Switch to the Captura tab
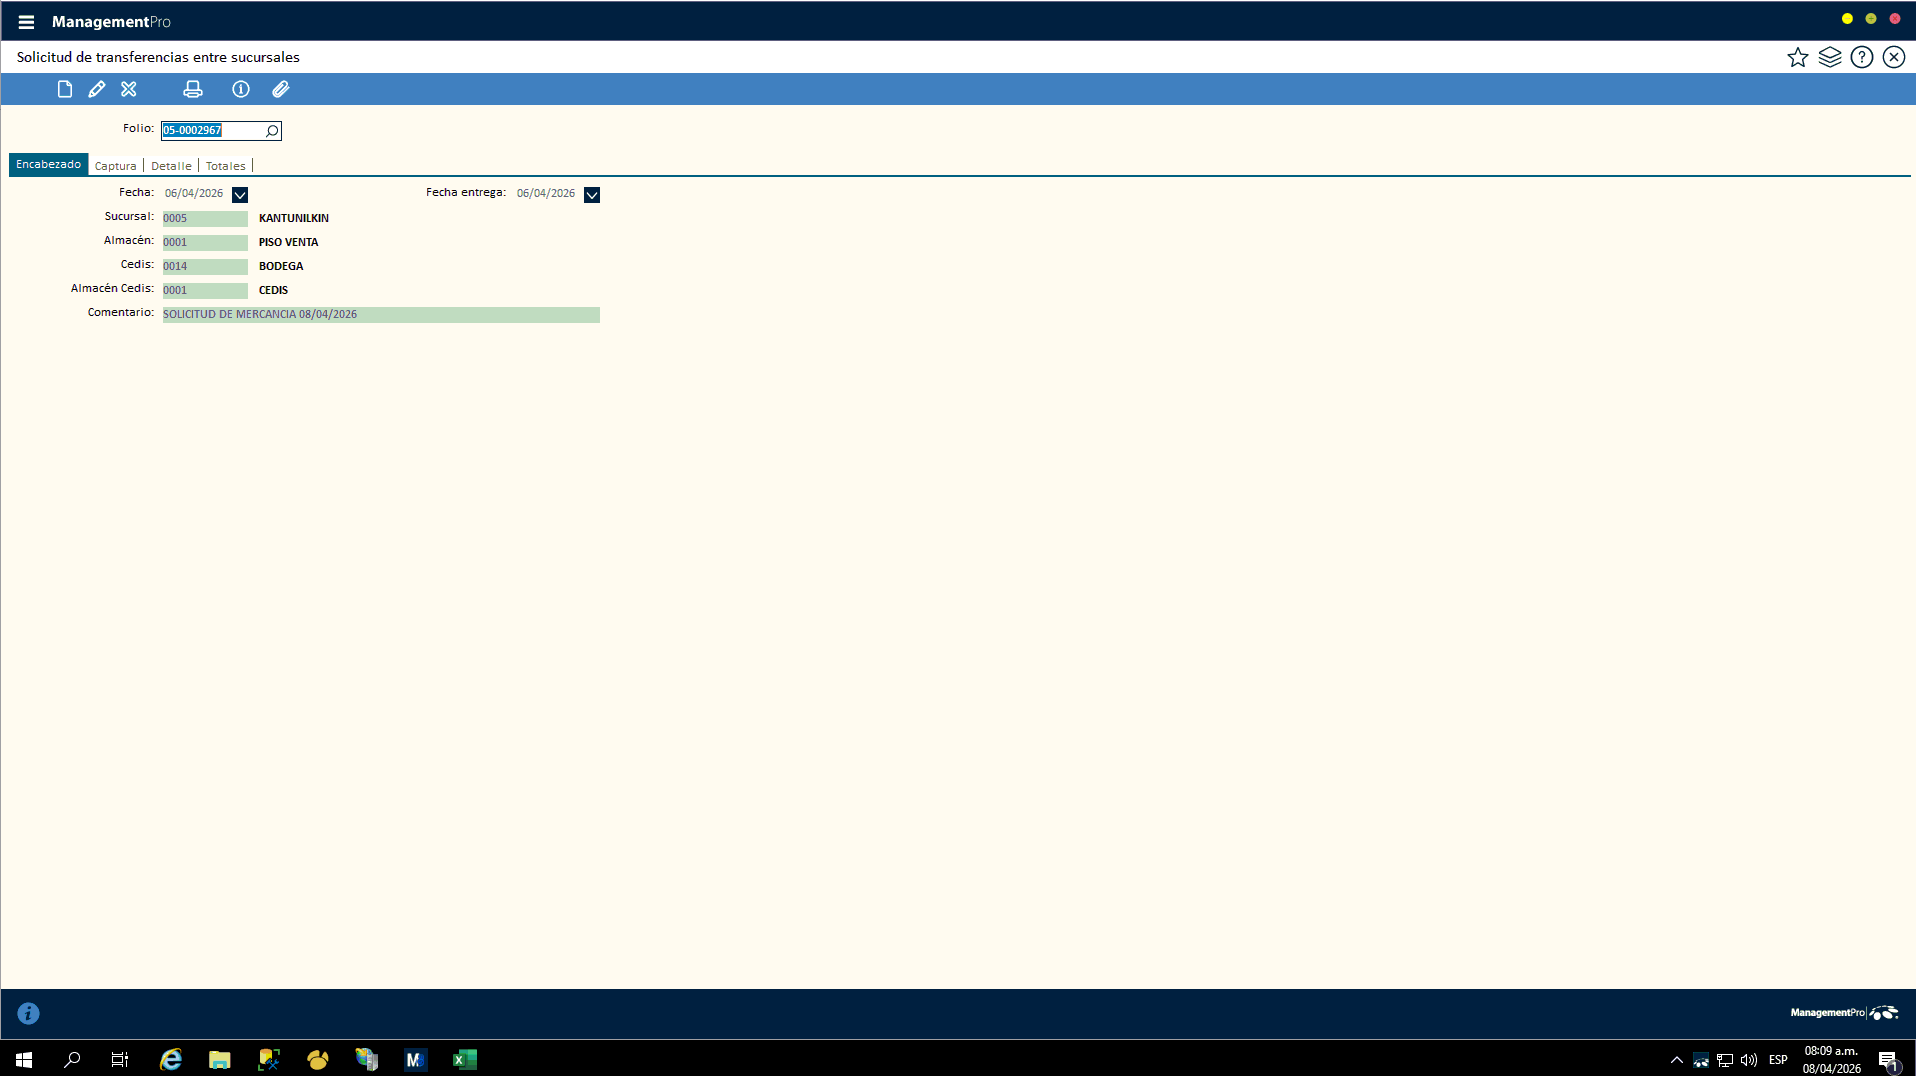1916x1076 pixels. coord(116,166)
